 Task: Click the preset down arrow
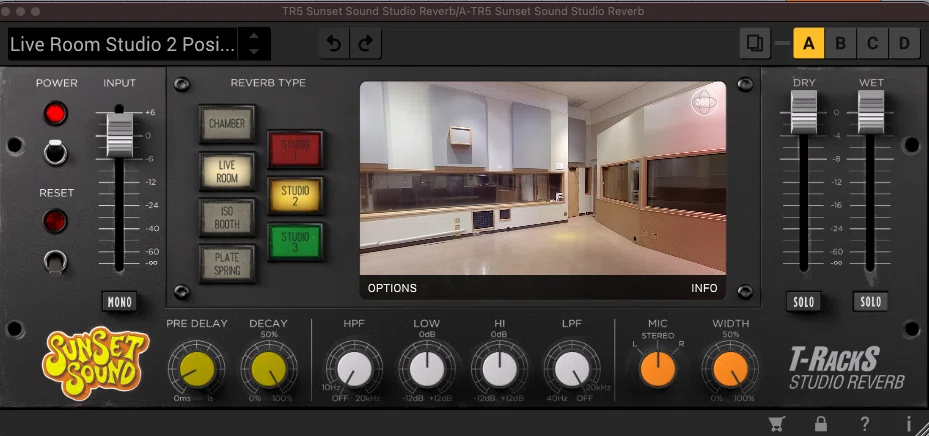click(x=254, y=52)
